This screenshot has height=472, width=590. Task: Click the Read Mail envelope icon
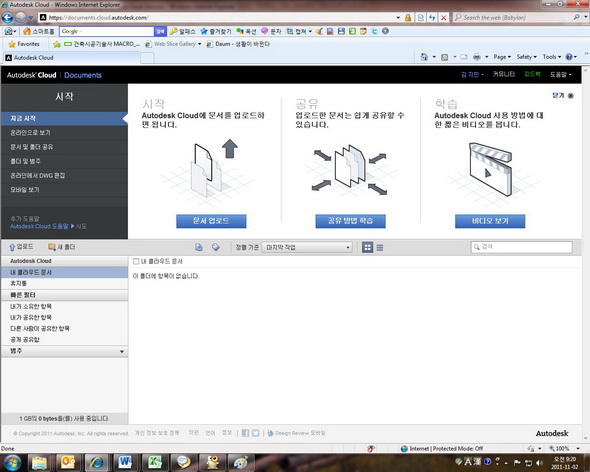[x=464, y=57]
